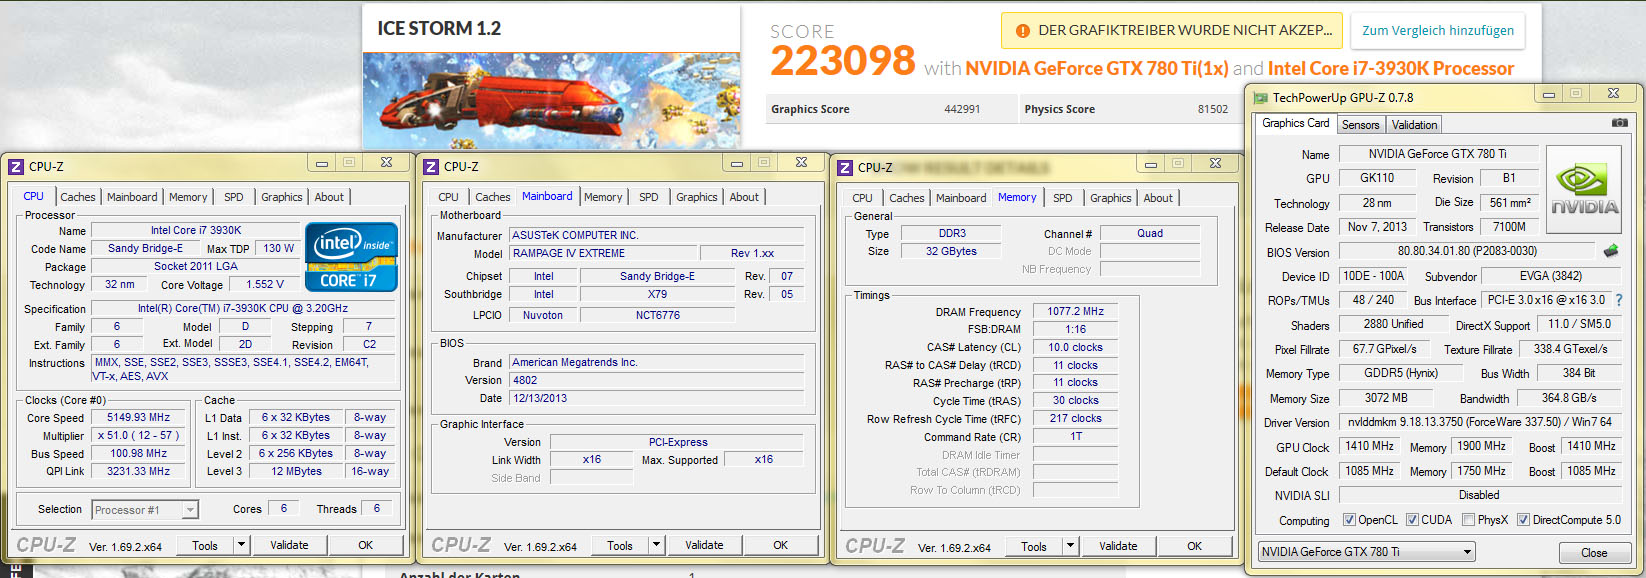
Task: Expand Tools dropdown arrow in Mainboard CPU-Z window
Action: [656, 545]
